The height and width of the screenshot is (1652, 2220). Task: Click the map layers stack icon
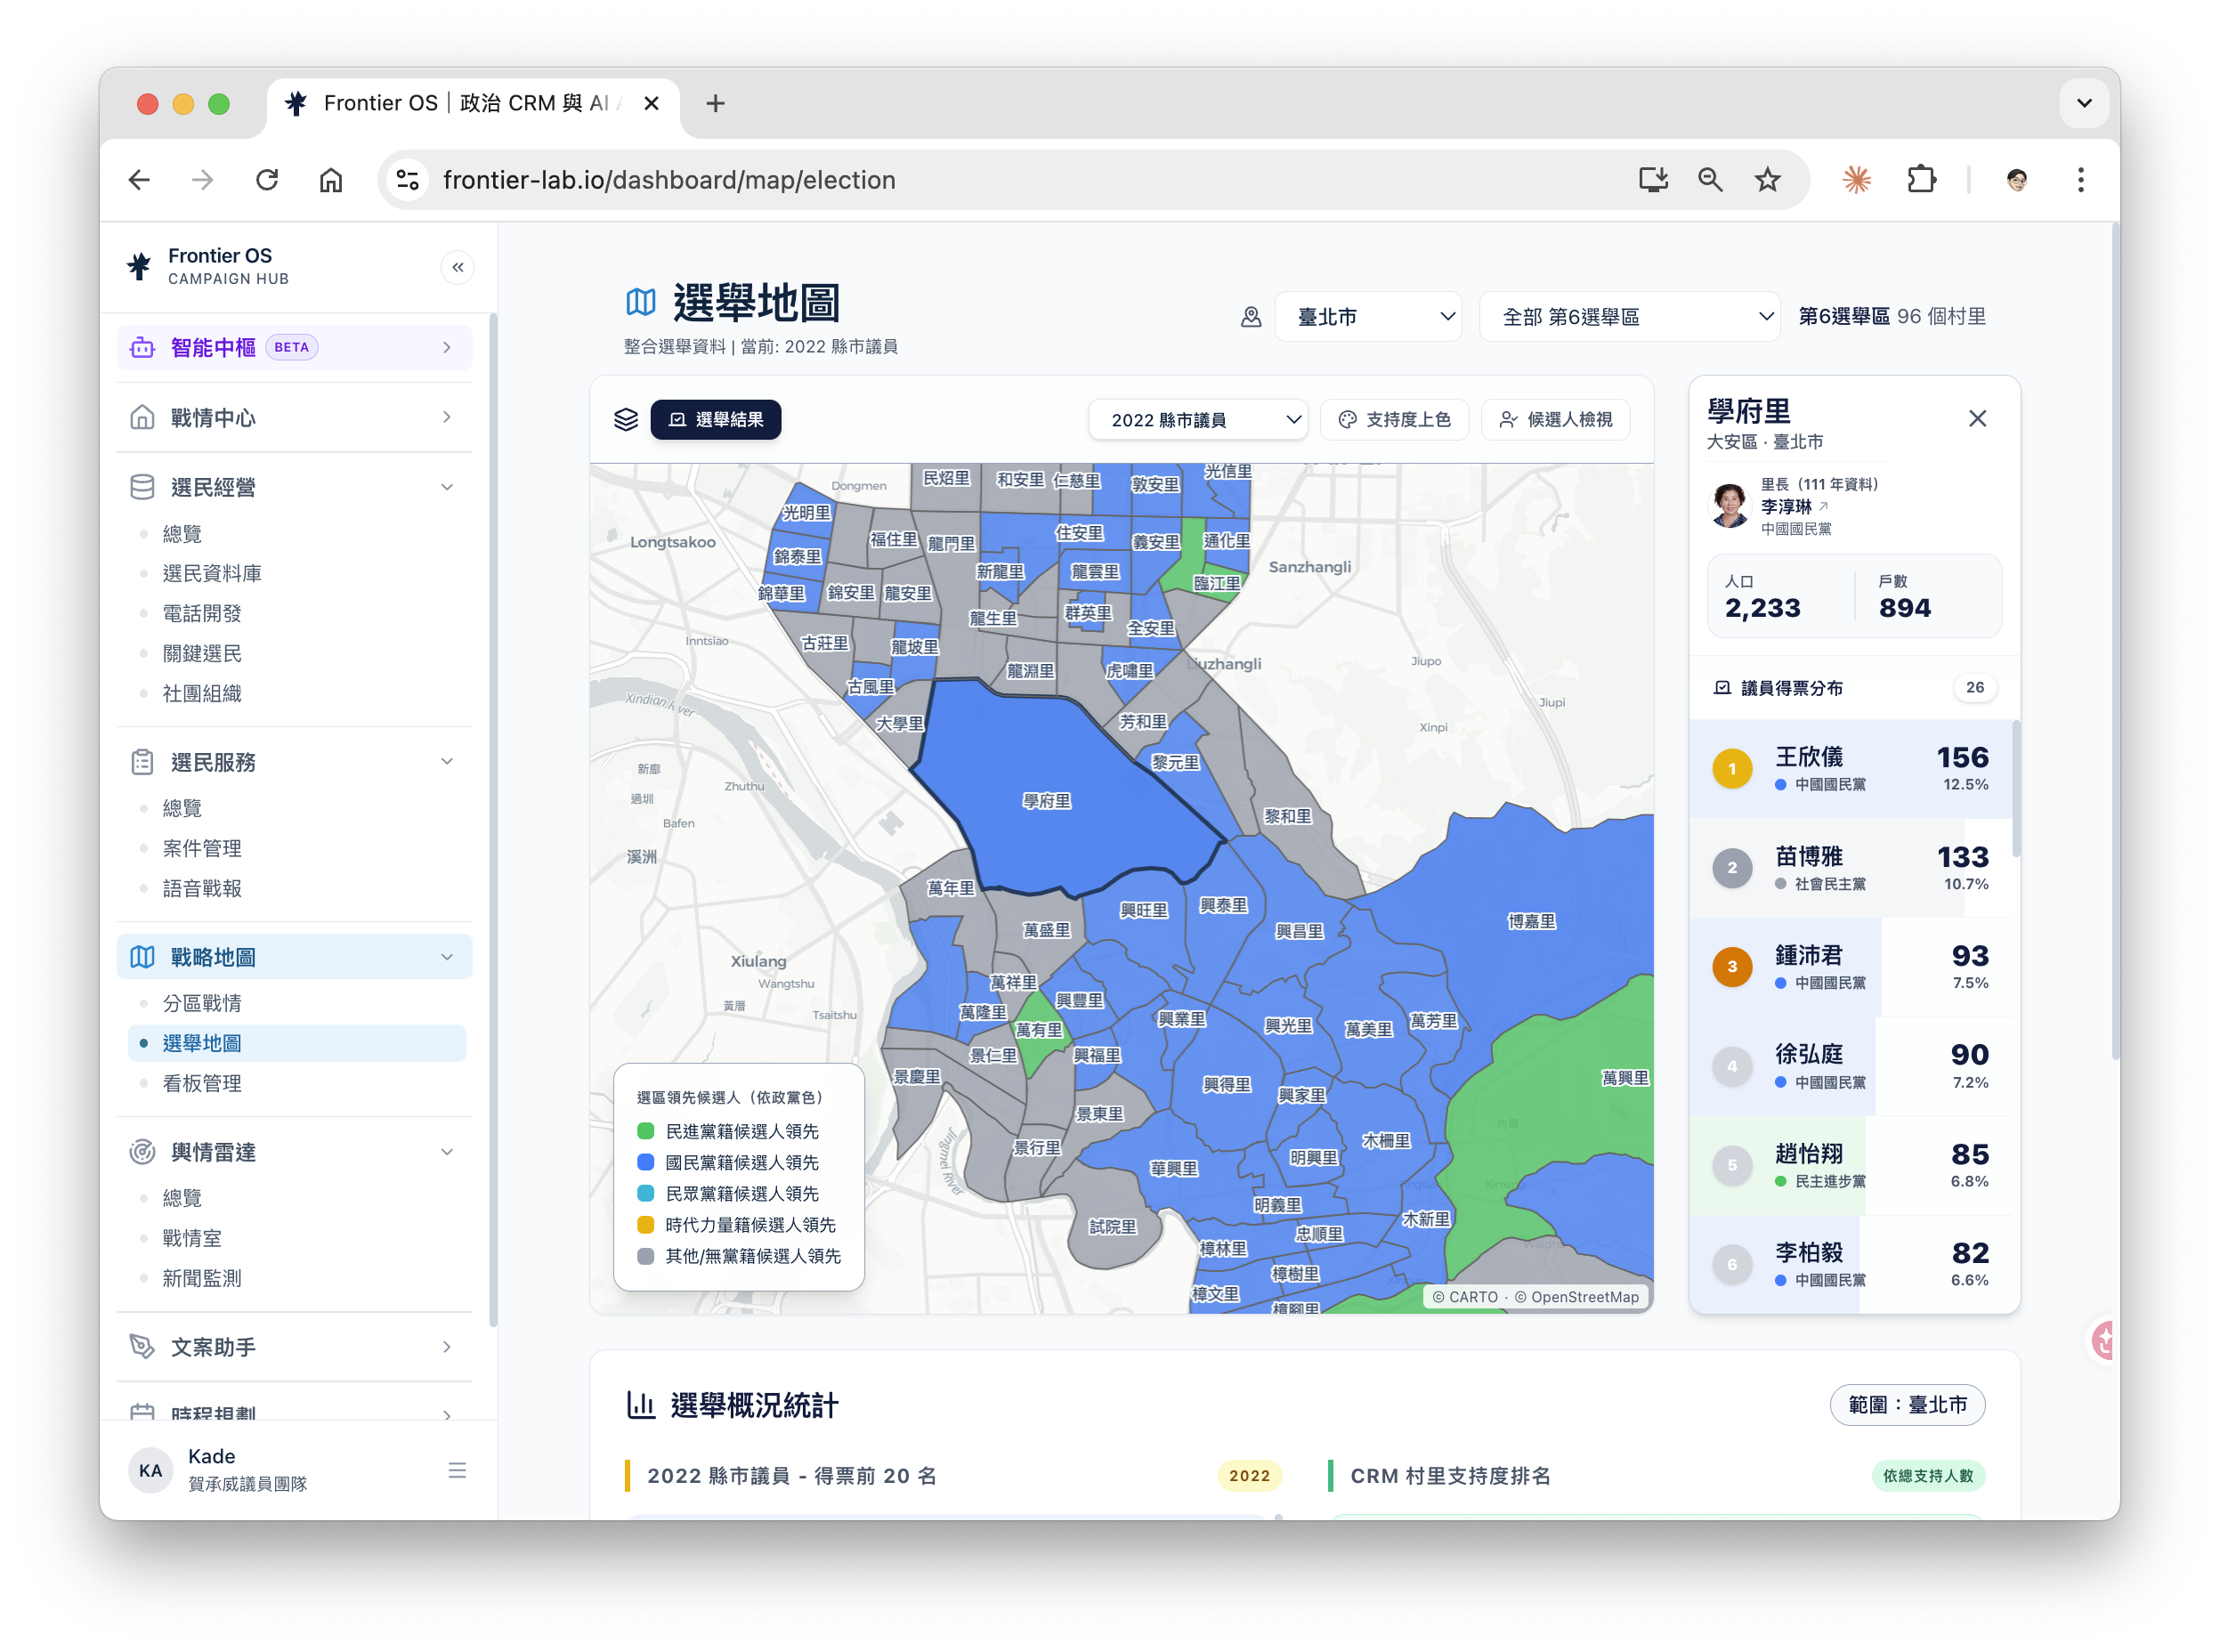pyautogui.click(x=626, y=419)
